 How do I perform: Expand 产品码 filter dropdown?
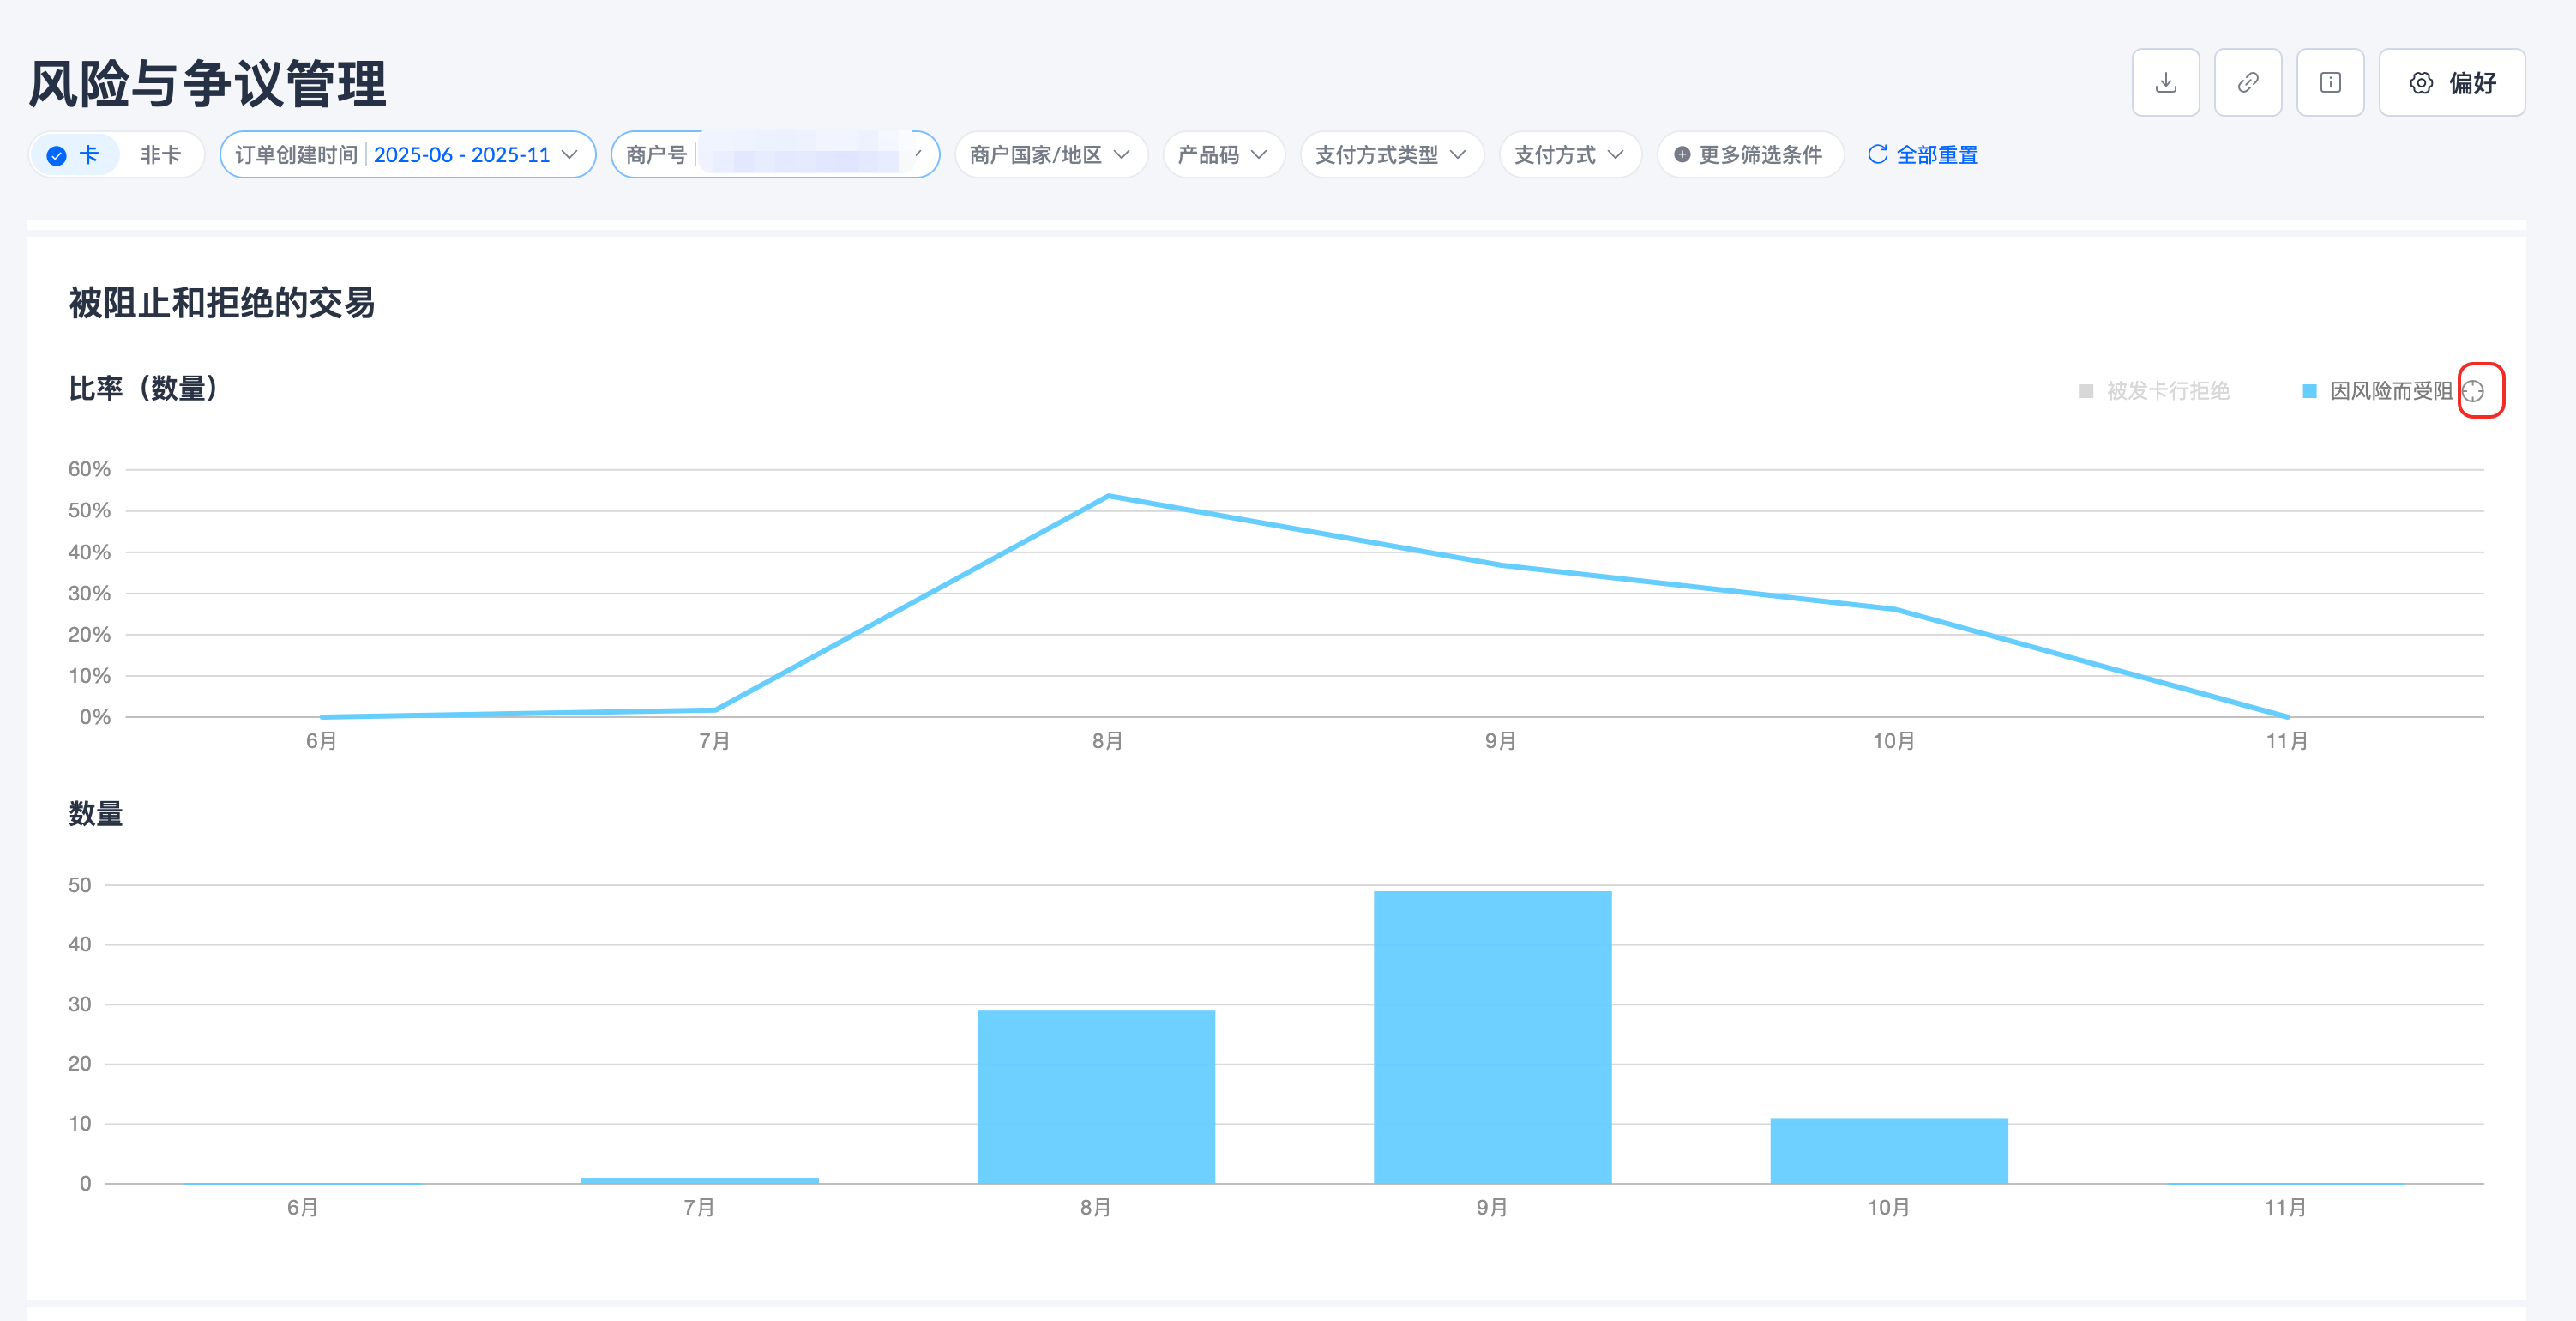pyautogui.click(x=1222, y=155)
